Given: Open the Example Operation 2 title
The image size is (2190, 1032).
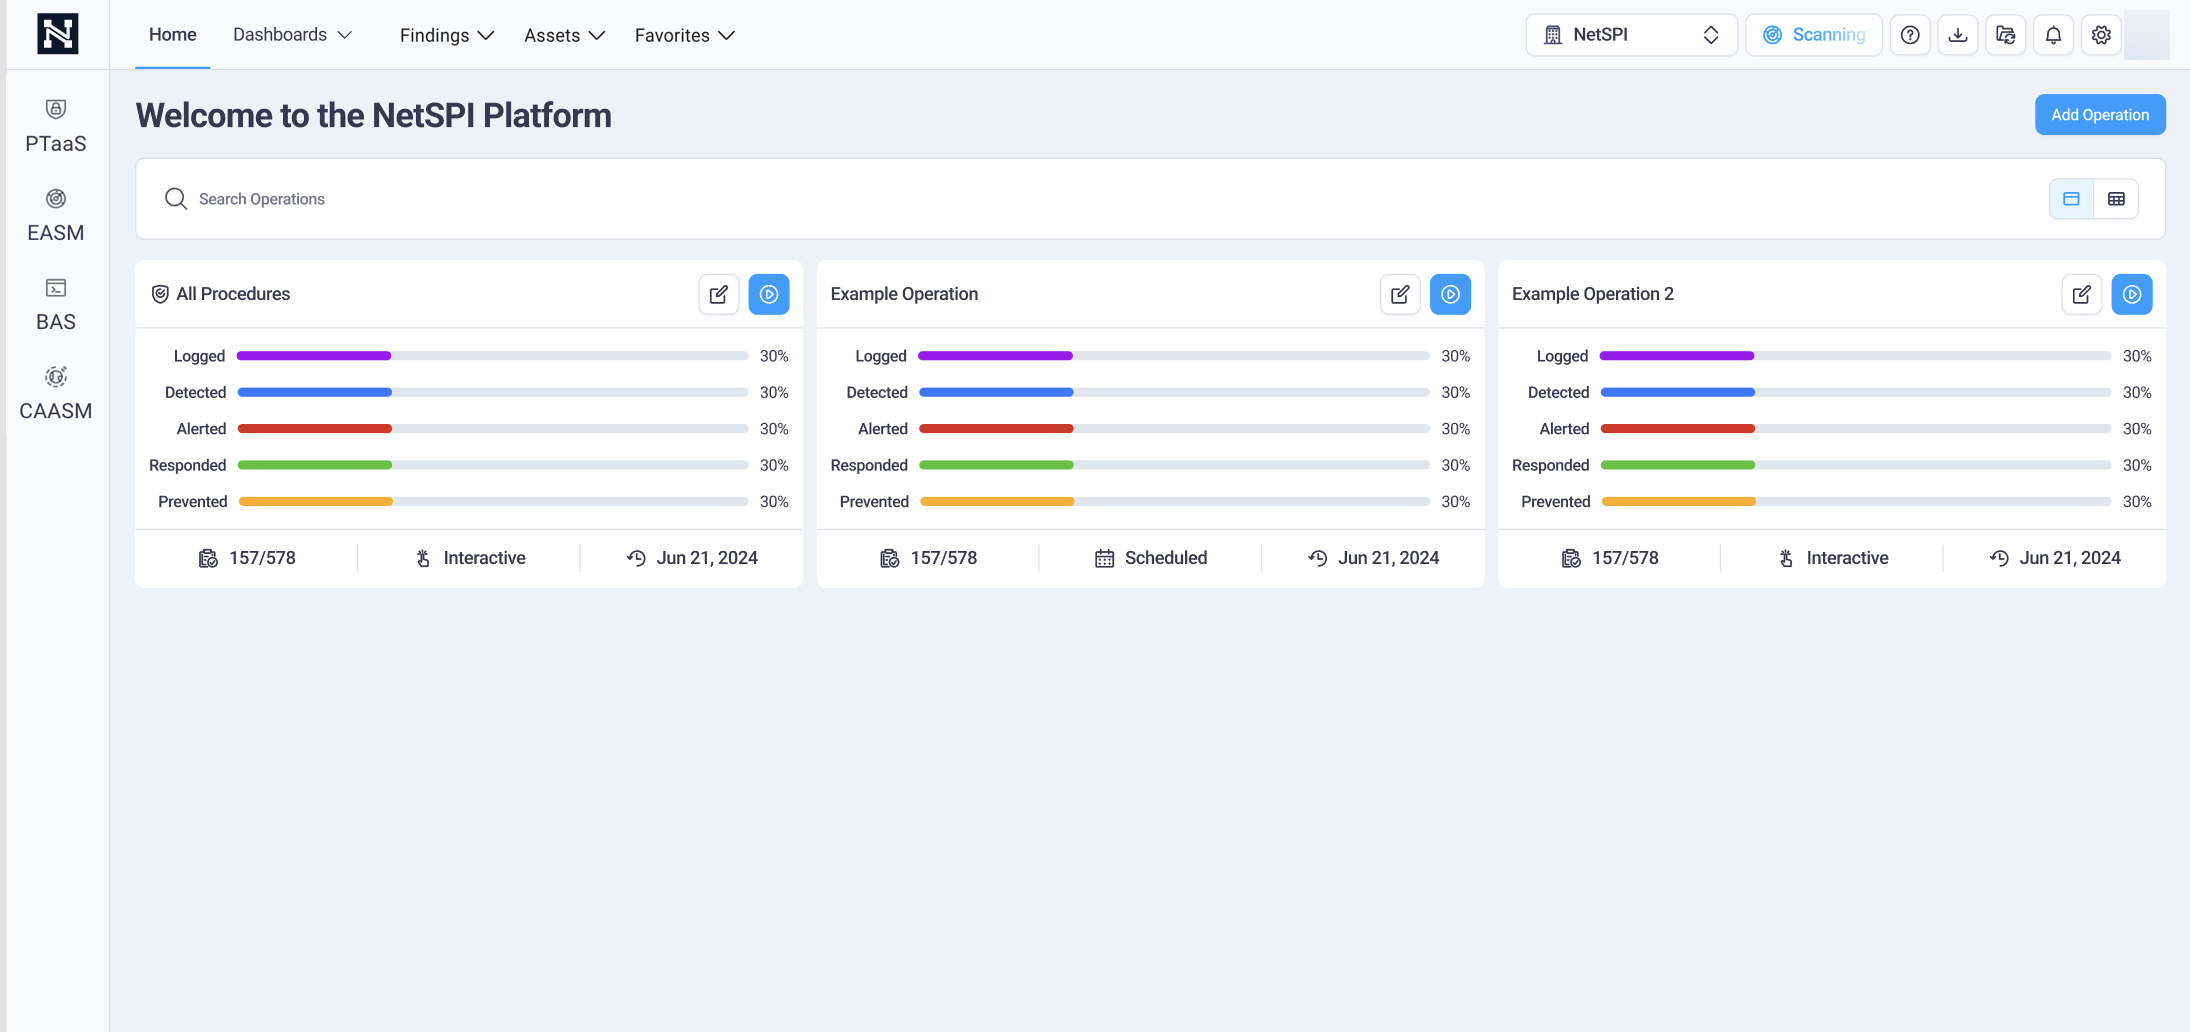Looking at the screenshot, I should coord(1593,294).
